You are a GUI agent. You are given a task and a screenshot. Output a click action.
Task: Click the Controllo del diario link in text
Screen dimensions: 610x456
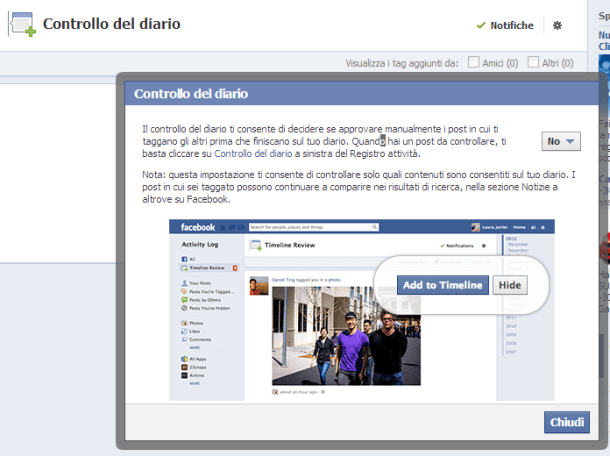(253, 154)
